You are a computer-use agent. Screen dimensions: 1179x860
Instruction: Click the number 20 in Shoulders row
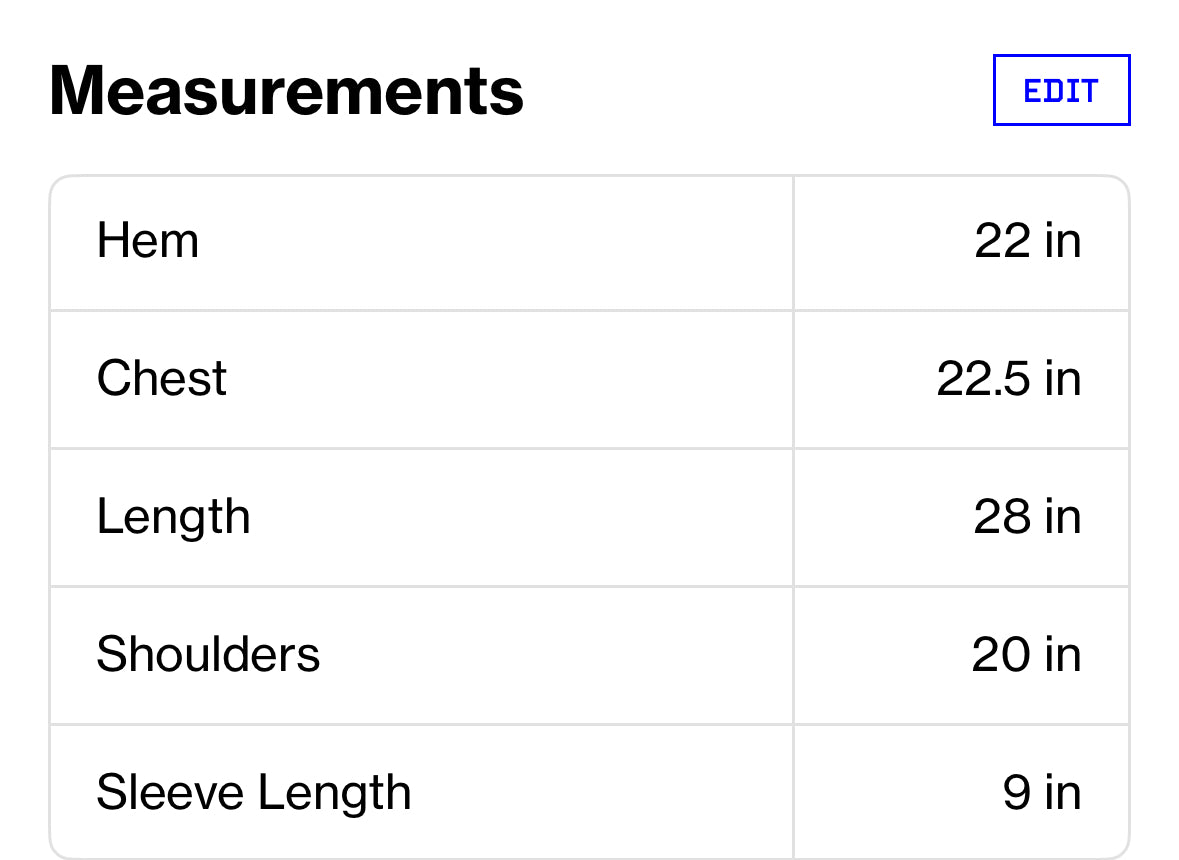[x=1001, y=655]
